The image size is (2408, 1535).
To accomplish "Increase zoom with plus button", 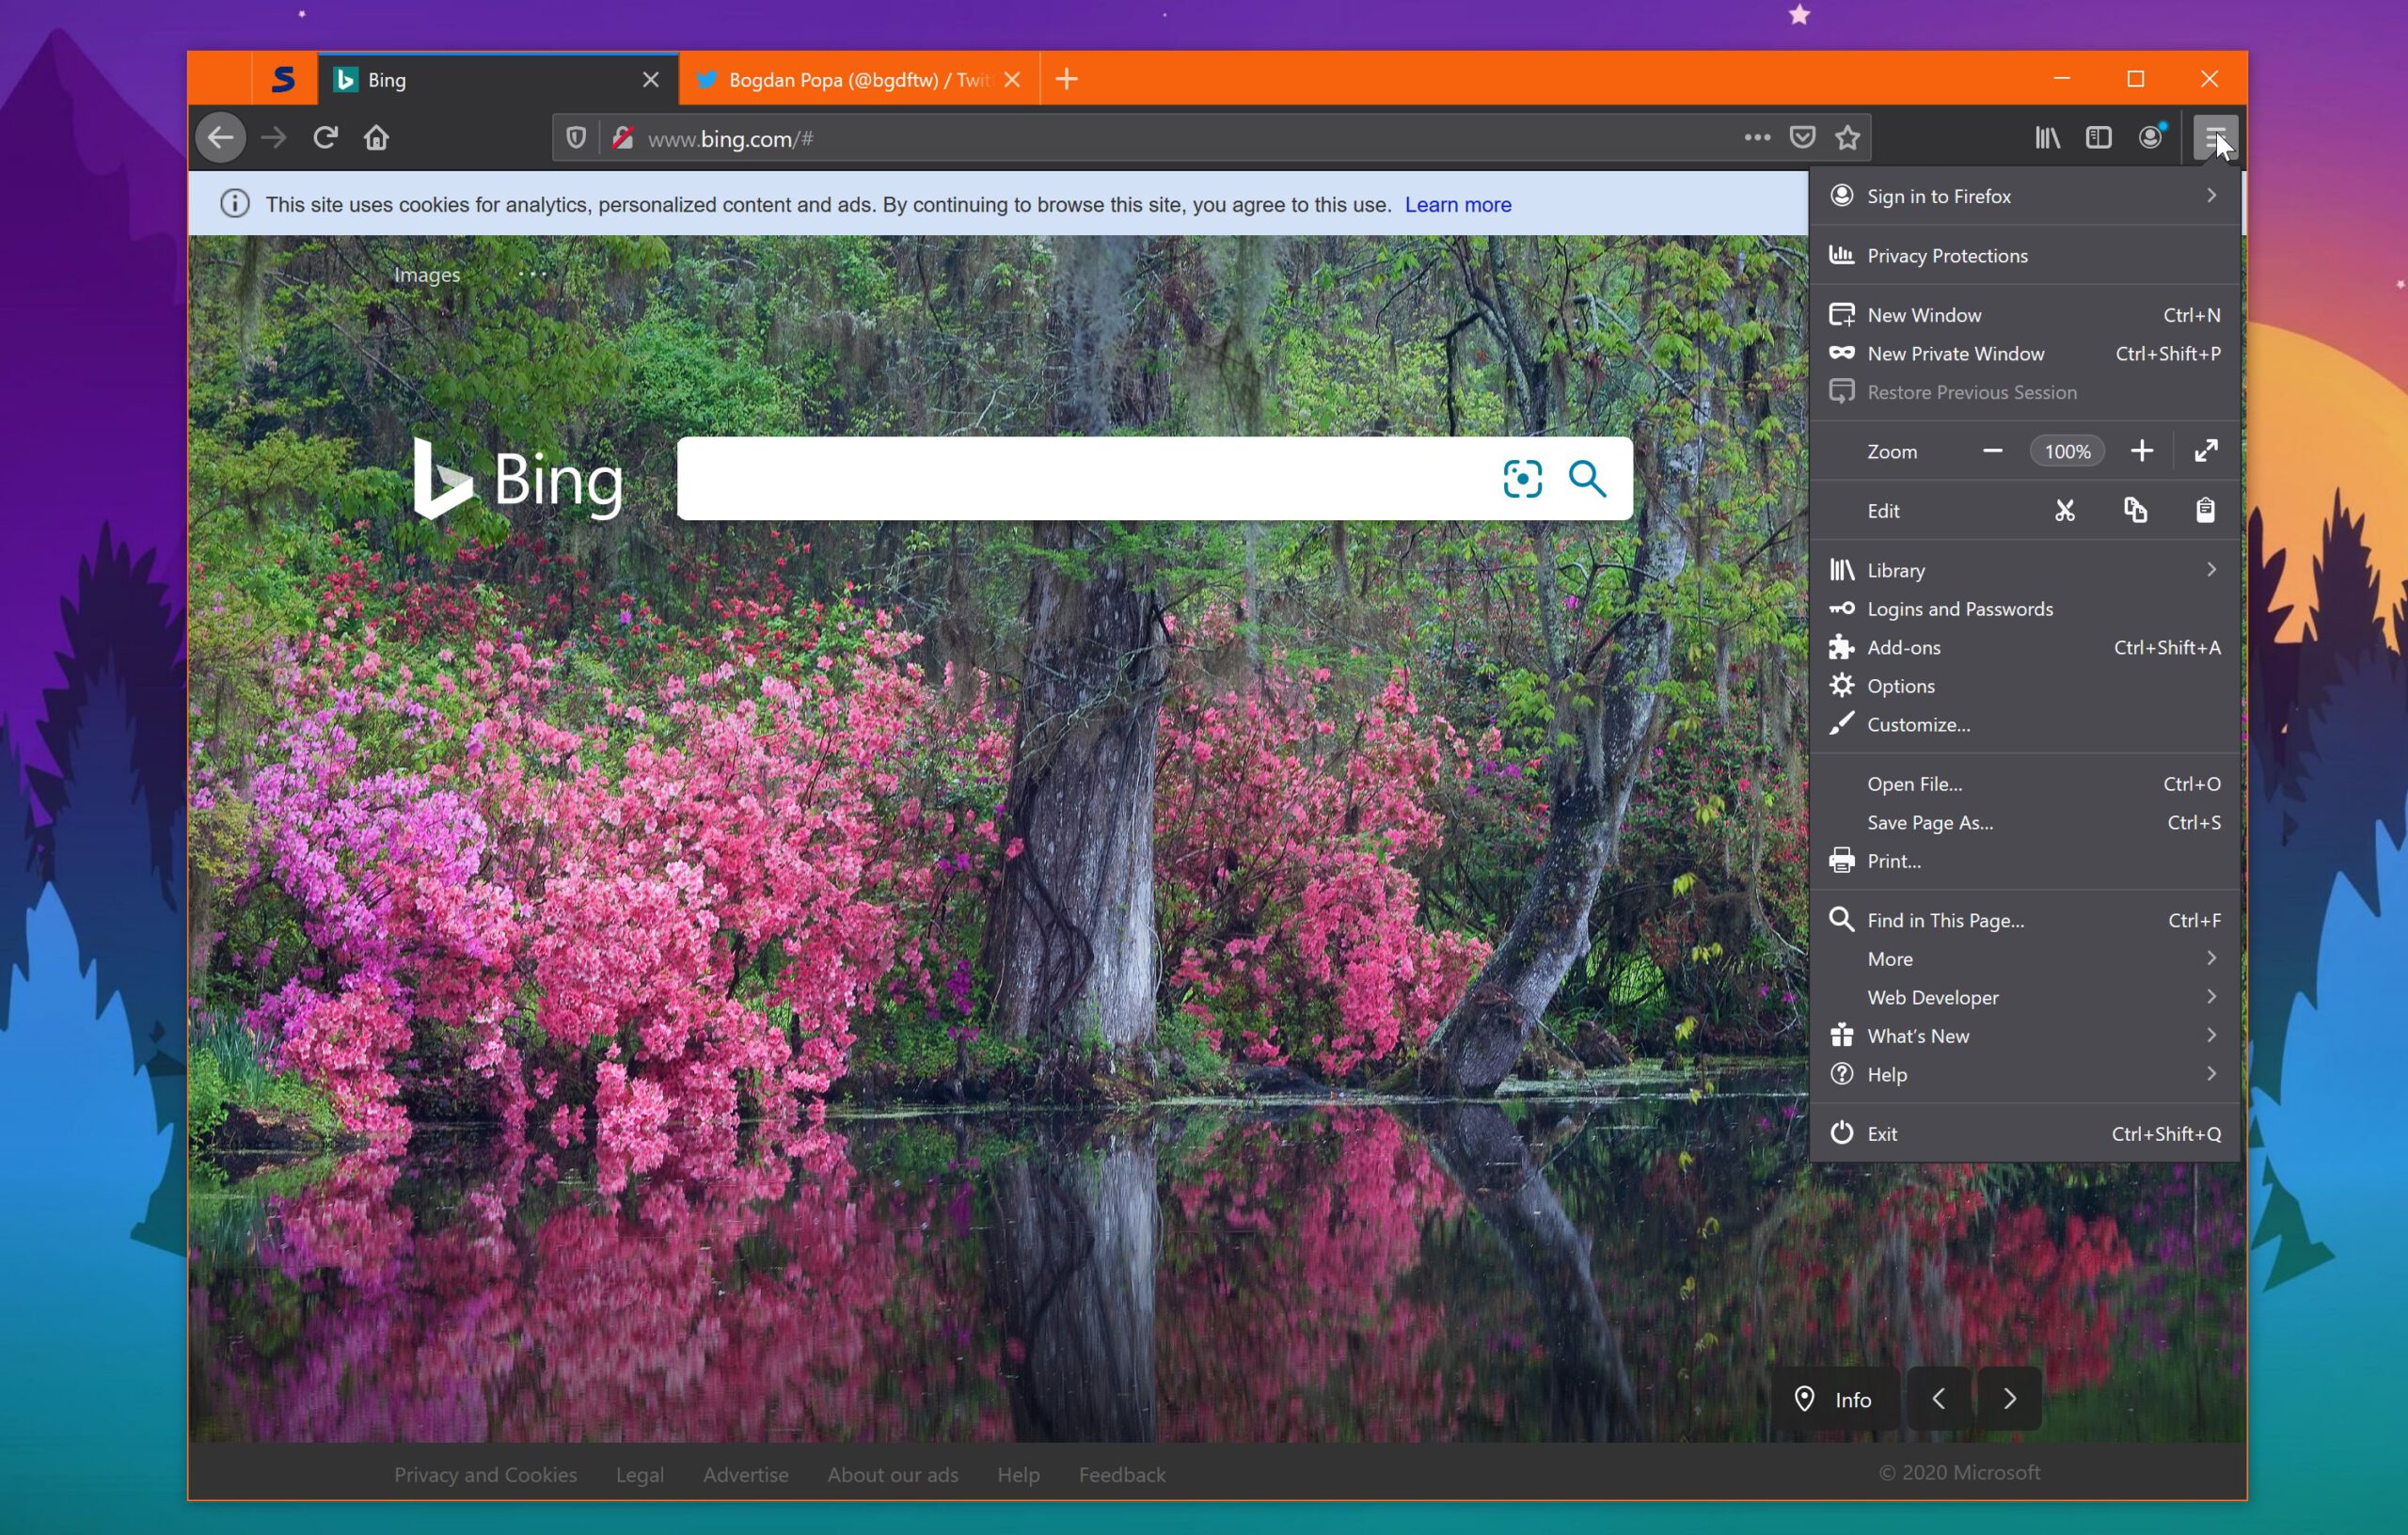I will tap(2141, 451).
